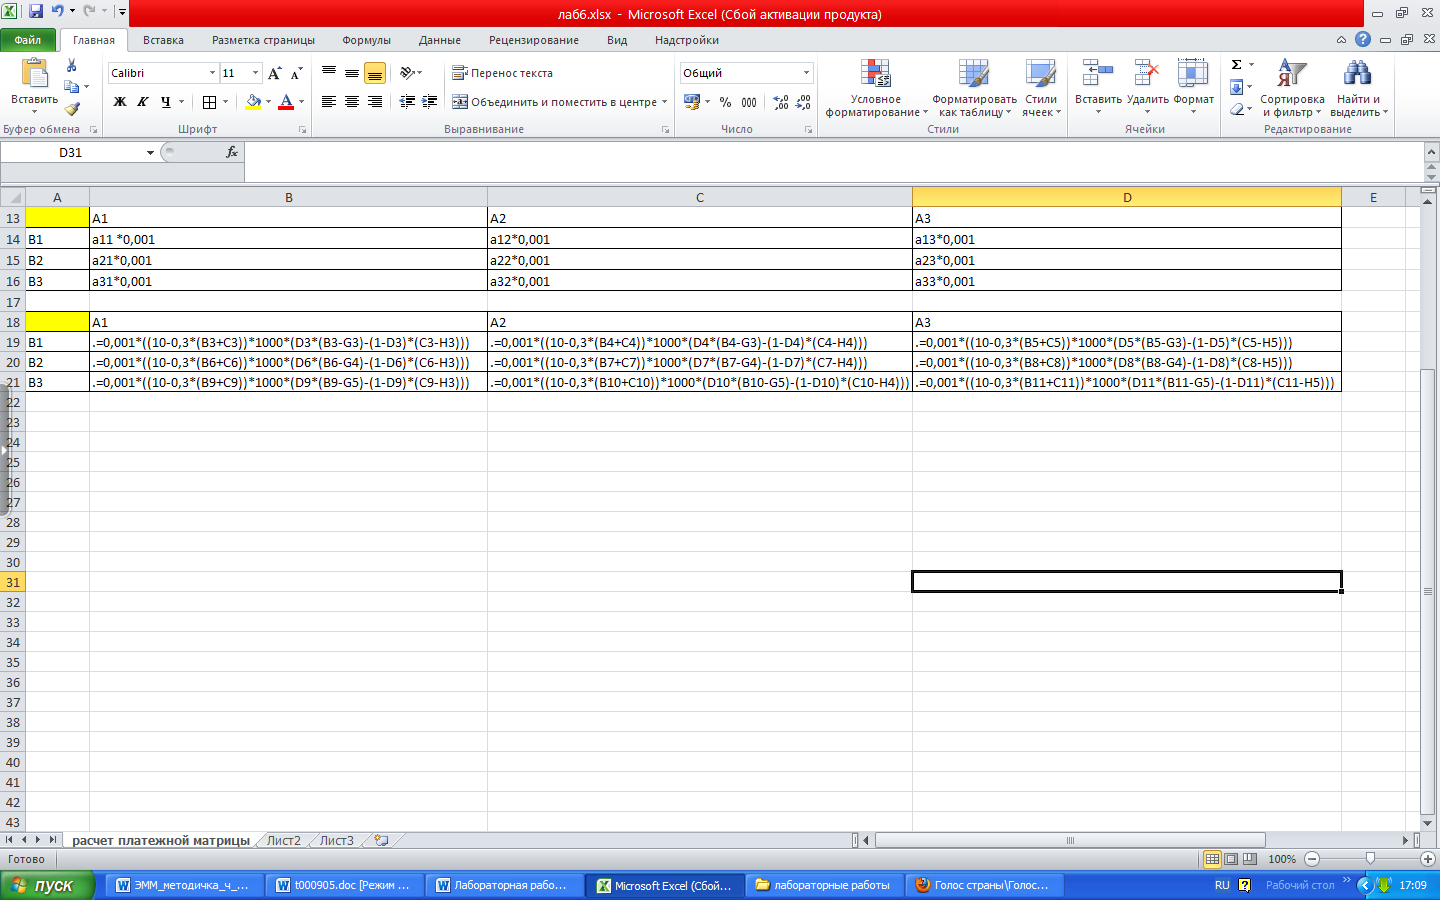Screen dimensions: 1440x900
Task: Align text left
Action: (x=329, y=102)
